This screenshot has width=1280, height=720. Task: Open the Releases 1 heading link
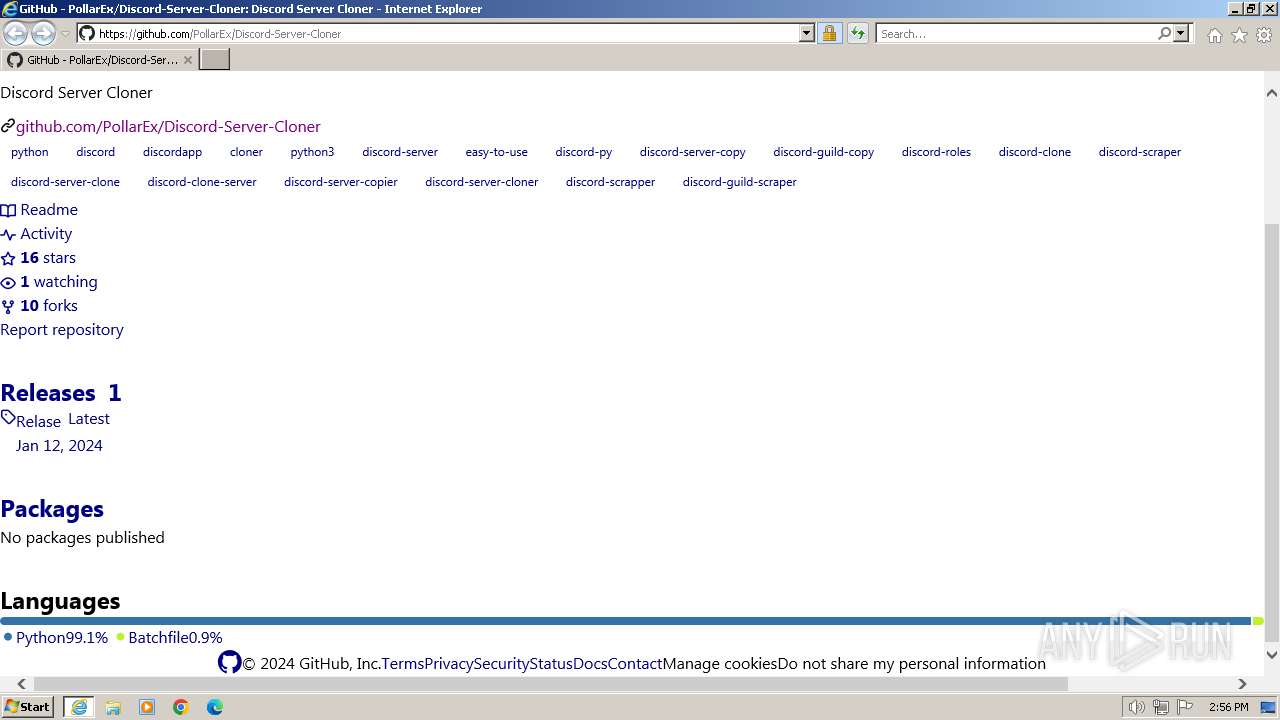coord(61,393)
